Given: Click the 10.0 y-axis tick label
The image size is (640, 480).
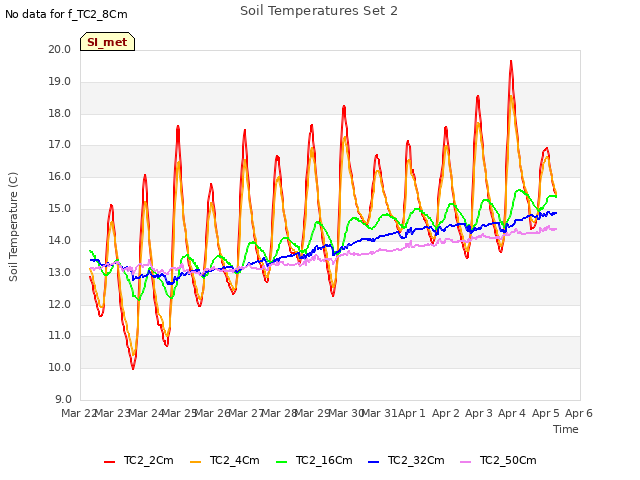Looking at the screenshot, I should point(60,367).
